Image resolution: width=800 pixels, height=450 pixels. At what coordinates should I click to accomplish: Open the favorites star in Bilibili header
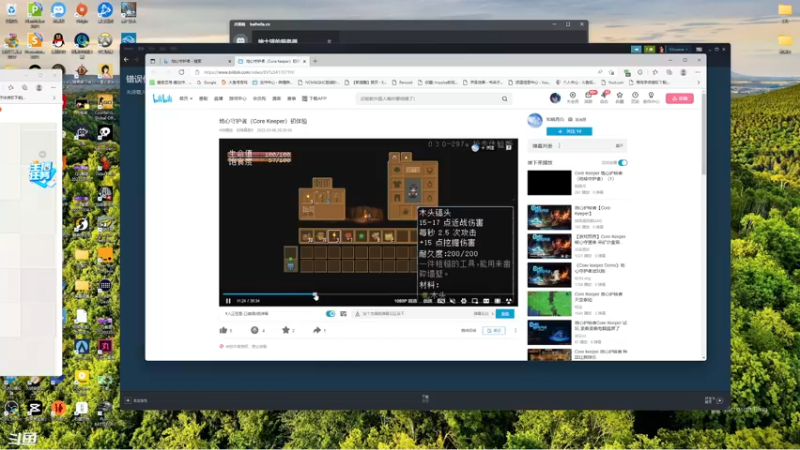tap(619, 97)
